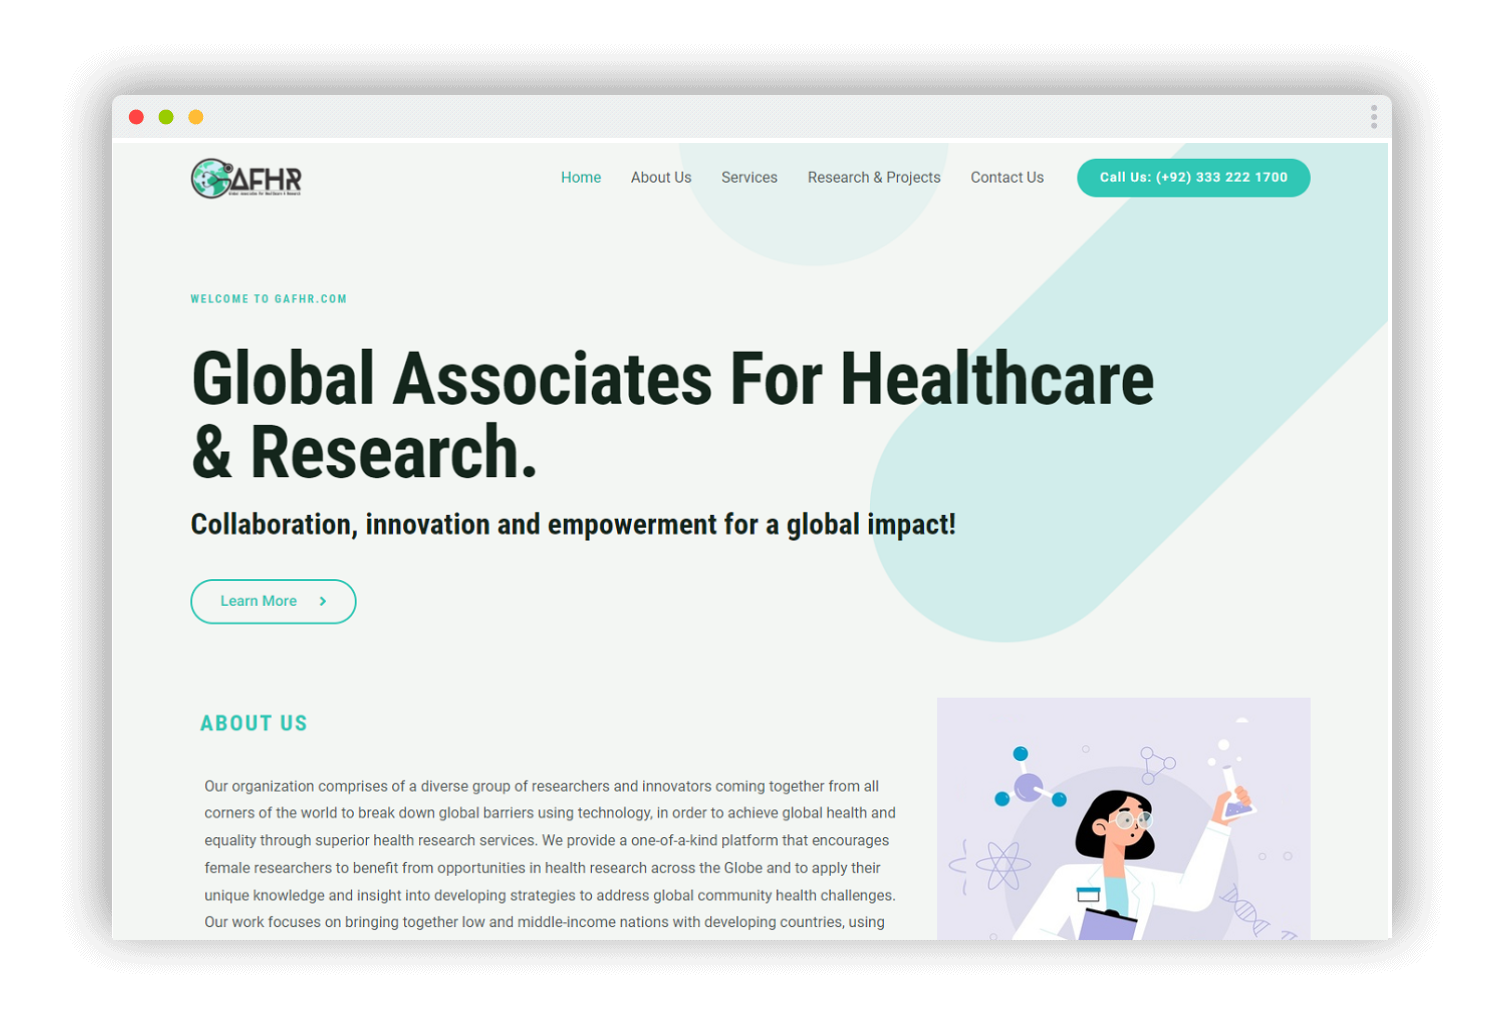Viewport: 1504px width, 1018px height.
Task: Navigate to the Contact Us page
Action: 1006,177
